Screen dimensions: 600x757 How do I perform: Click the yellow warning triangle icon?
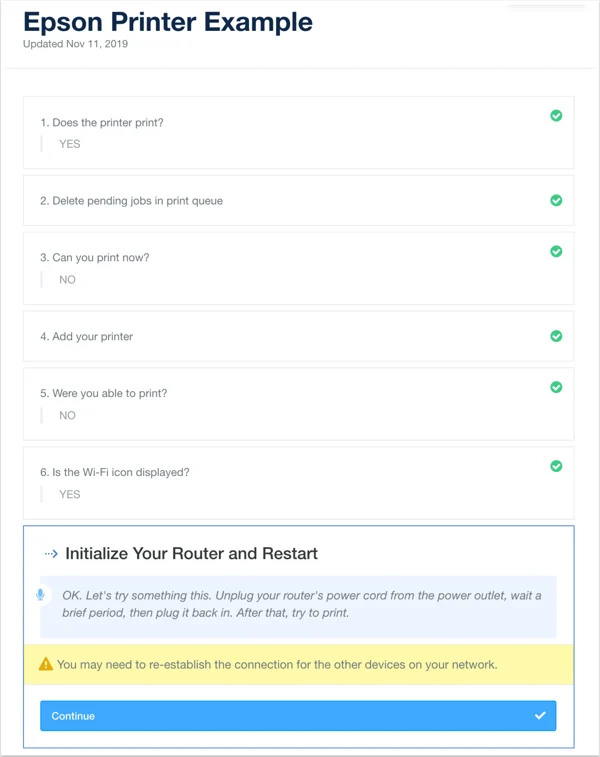click(x=46, y=664)
